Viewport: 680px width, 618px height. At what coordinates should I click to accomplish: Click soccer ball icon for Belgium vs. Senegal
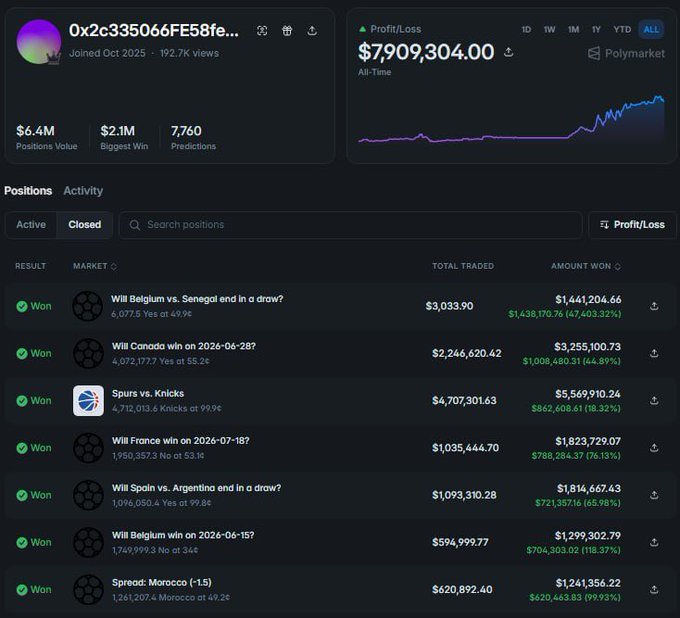[88, 306]
